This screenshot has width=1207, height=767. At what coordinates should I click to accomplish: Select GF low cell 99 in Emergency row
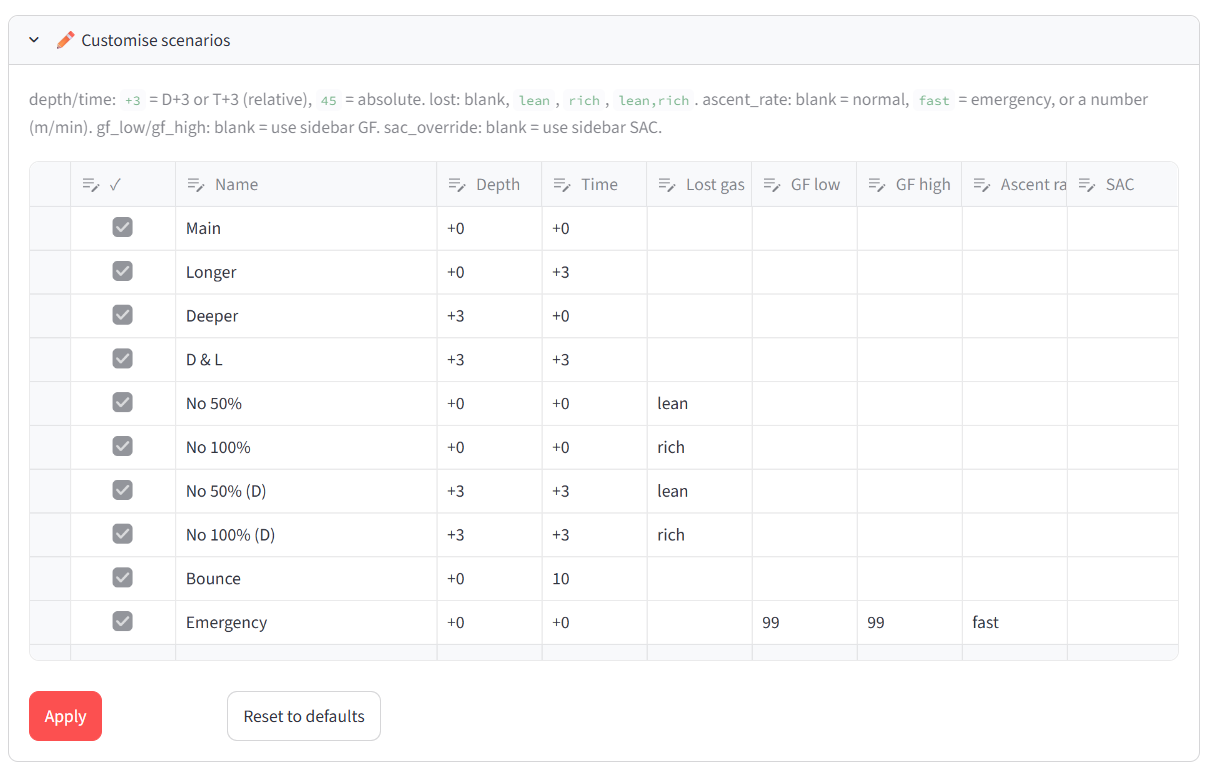tap(804, 622)
